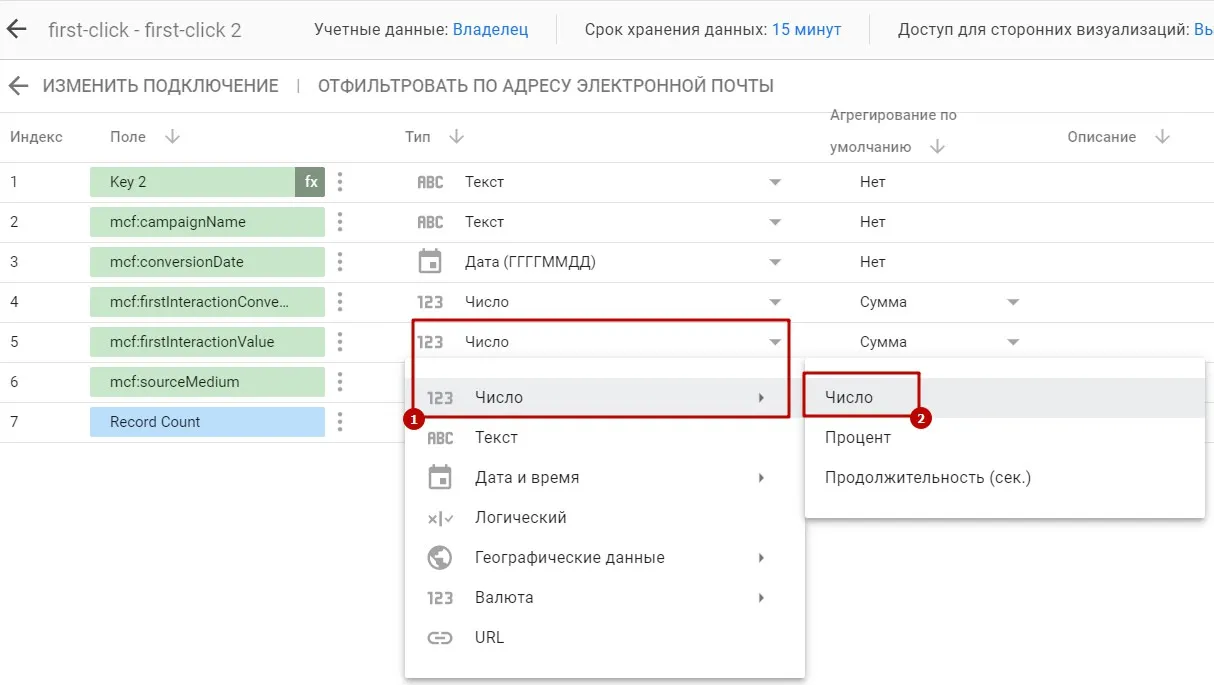Click link icon beside URL menu item
Viewport: 1214px width, 685px height.
[440, 638]
